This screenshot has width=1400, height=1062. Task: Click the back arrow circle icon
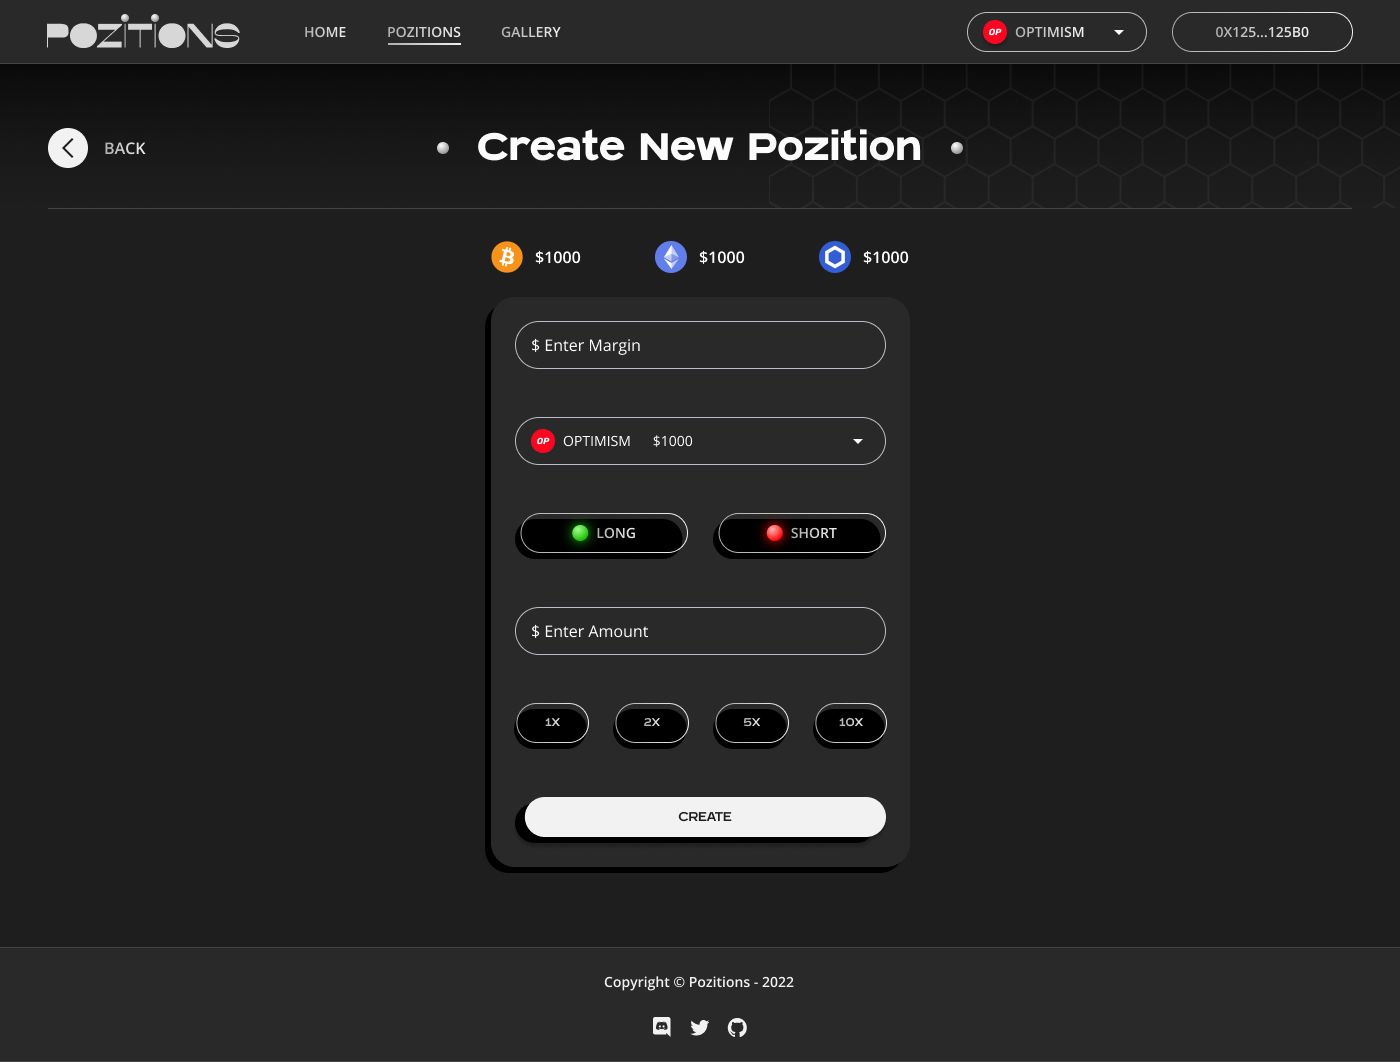[68, 148]
